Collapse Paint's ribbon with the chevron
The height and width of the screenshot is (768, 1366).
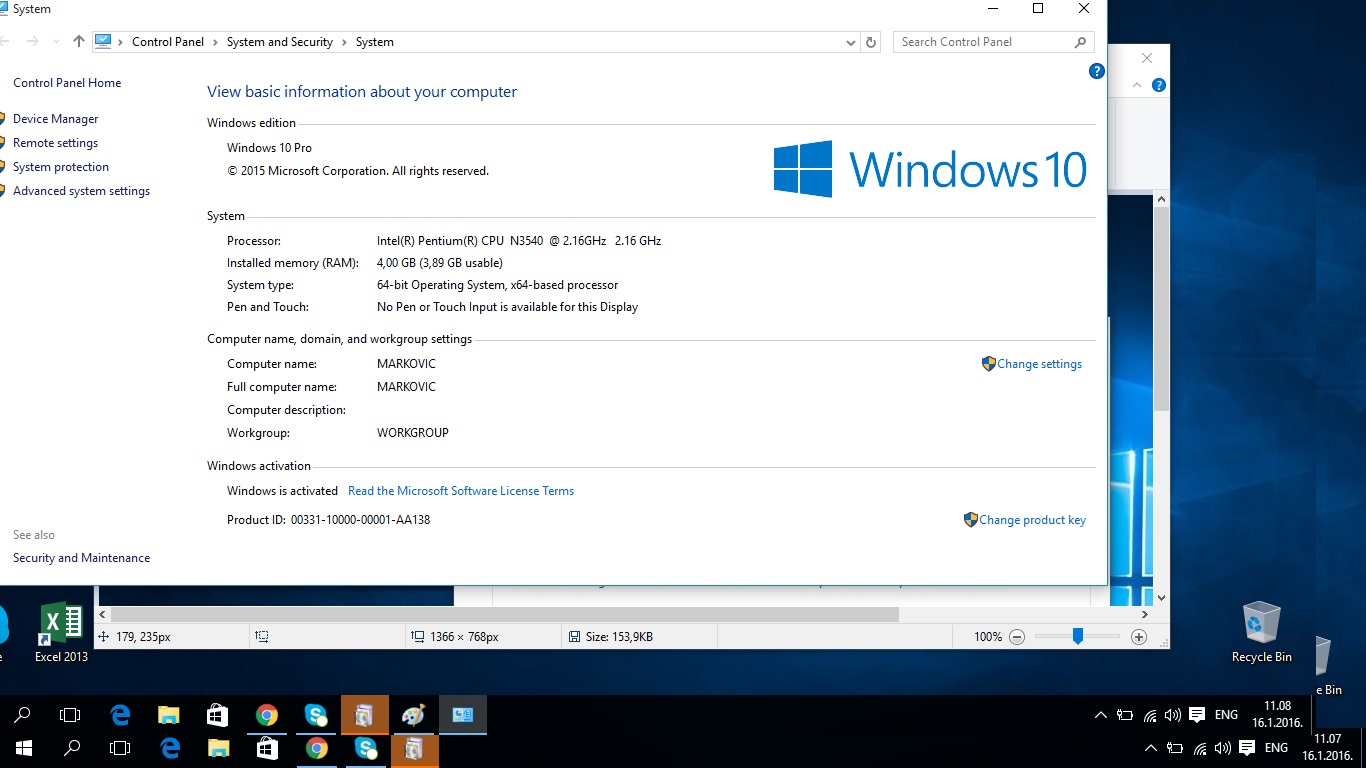1137,86
